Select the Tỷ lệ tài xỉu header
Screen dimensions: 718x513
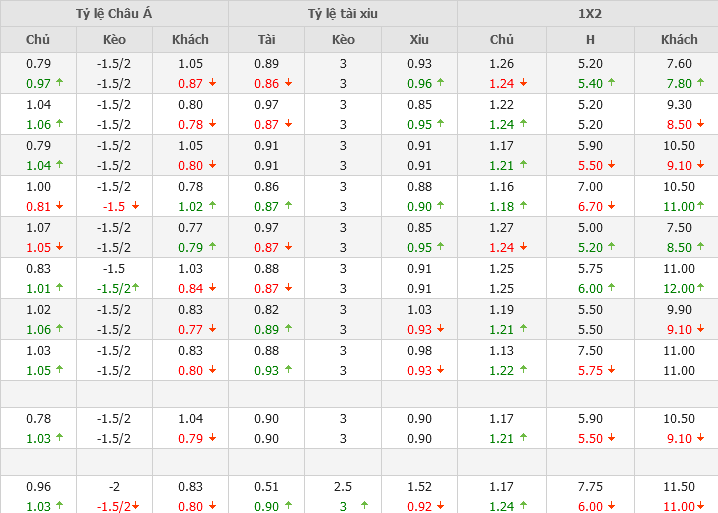click(343, 13)
